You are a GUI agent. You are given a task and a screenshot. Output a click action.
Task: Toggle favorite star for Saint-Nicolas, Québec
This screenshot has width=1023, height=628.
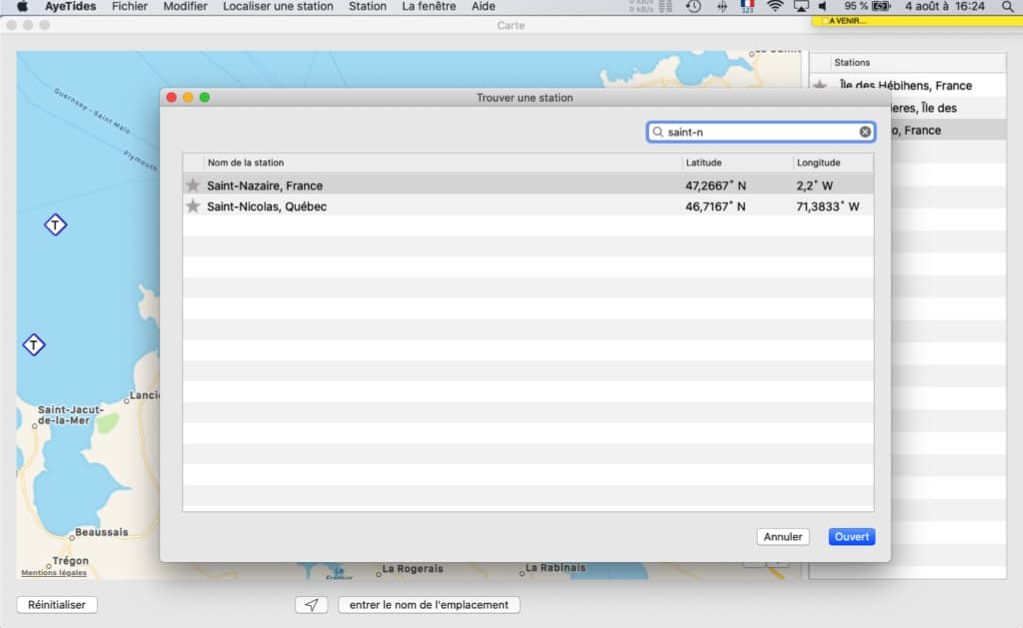[192, 206]
